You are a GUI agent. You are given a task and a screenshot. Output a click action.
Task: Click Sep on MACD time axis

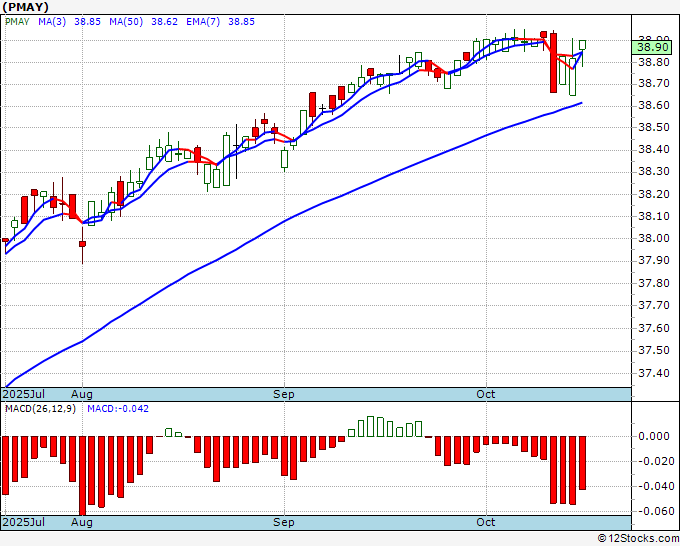point(284,522)
